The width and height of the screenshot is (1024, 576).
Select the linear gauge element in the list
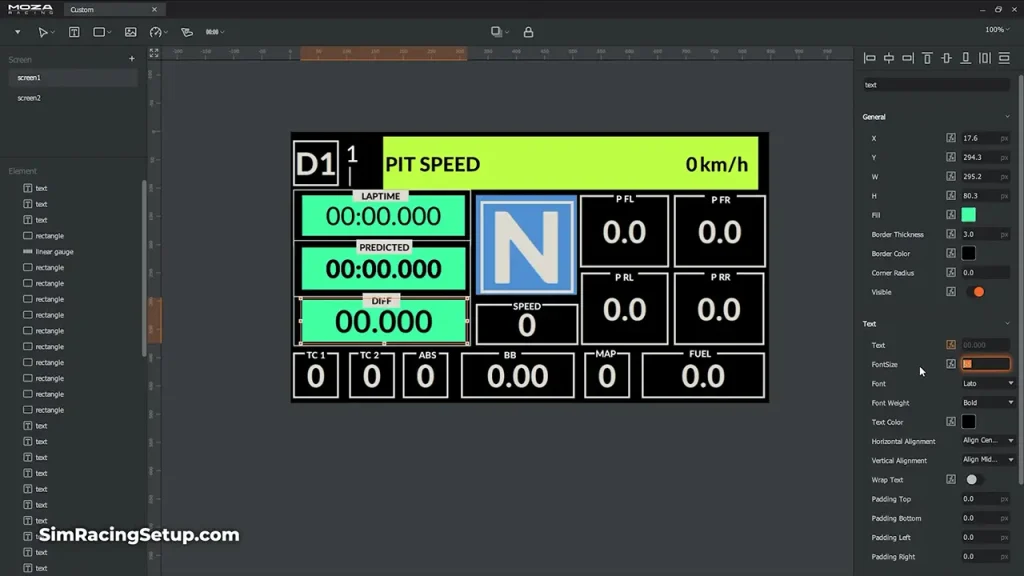pyautogui.click(x=55, y=252)
